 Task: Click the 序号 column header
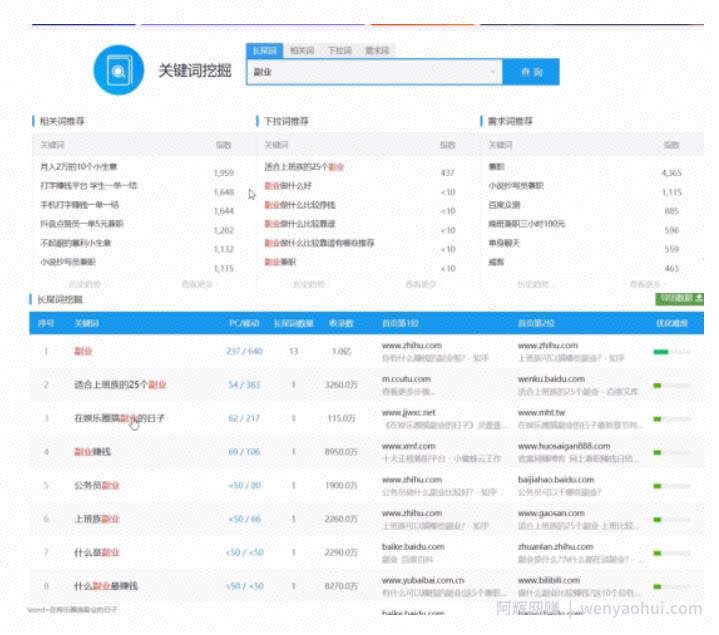point(46,323)
